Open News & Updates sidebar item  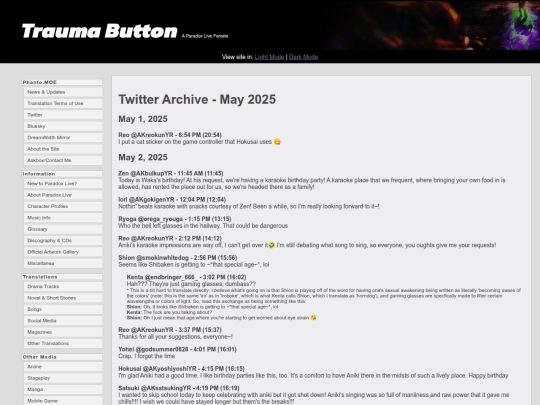point(63,92)
